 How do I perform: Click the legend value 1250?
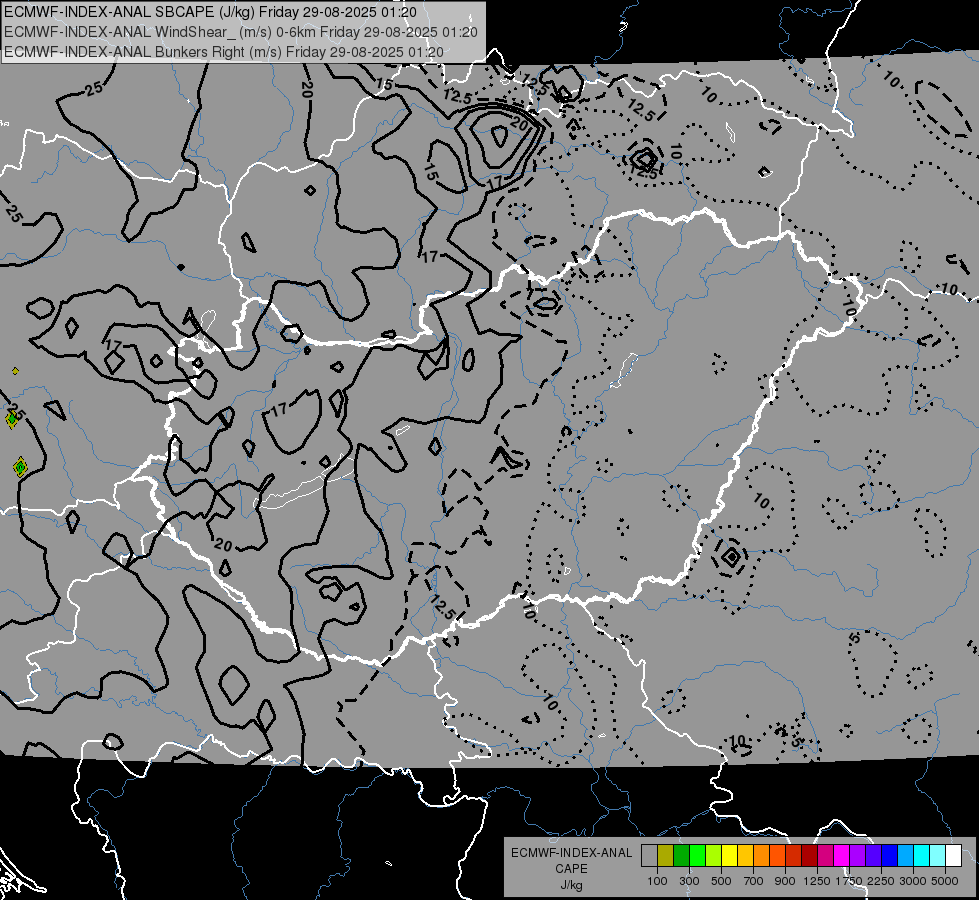click(817, 881)
